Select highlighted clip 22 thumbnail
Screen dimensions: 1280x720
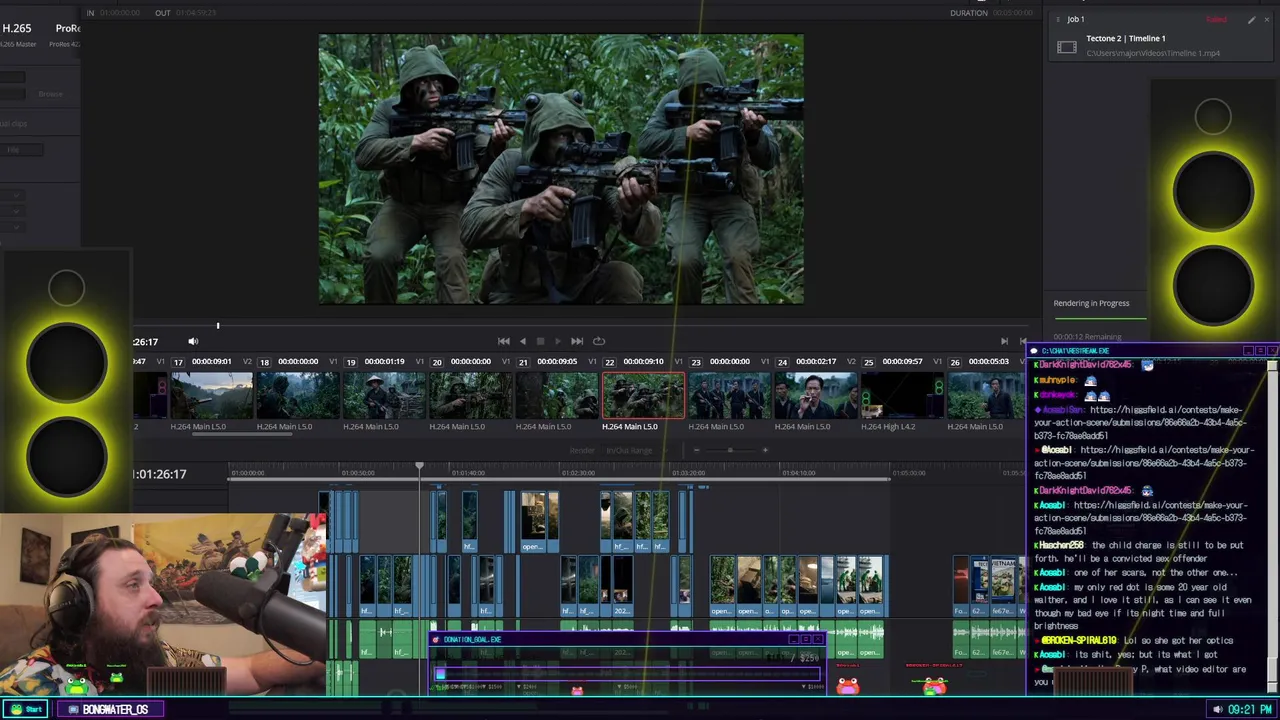643,395
